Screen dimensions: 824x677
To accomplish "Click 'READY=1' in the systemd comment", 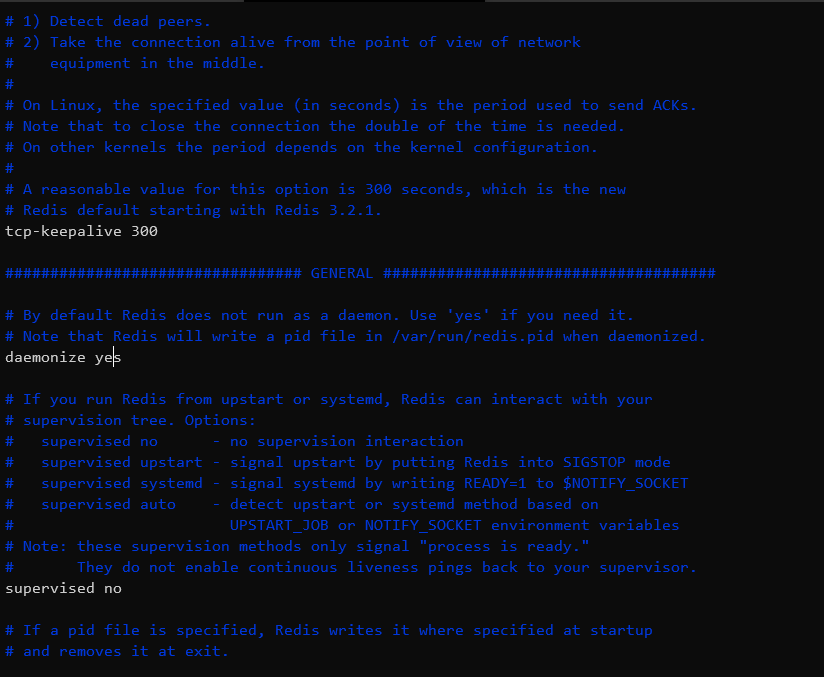I will click(495, 484).
